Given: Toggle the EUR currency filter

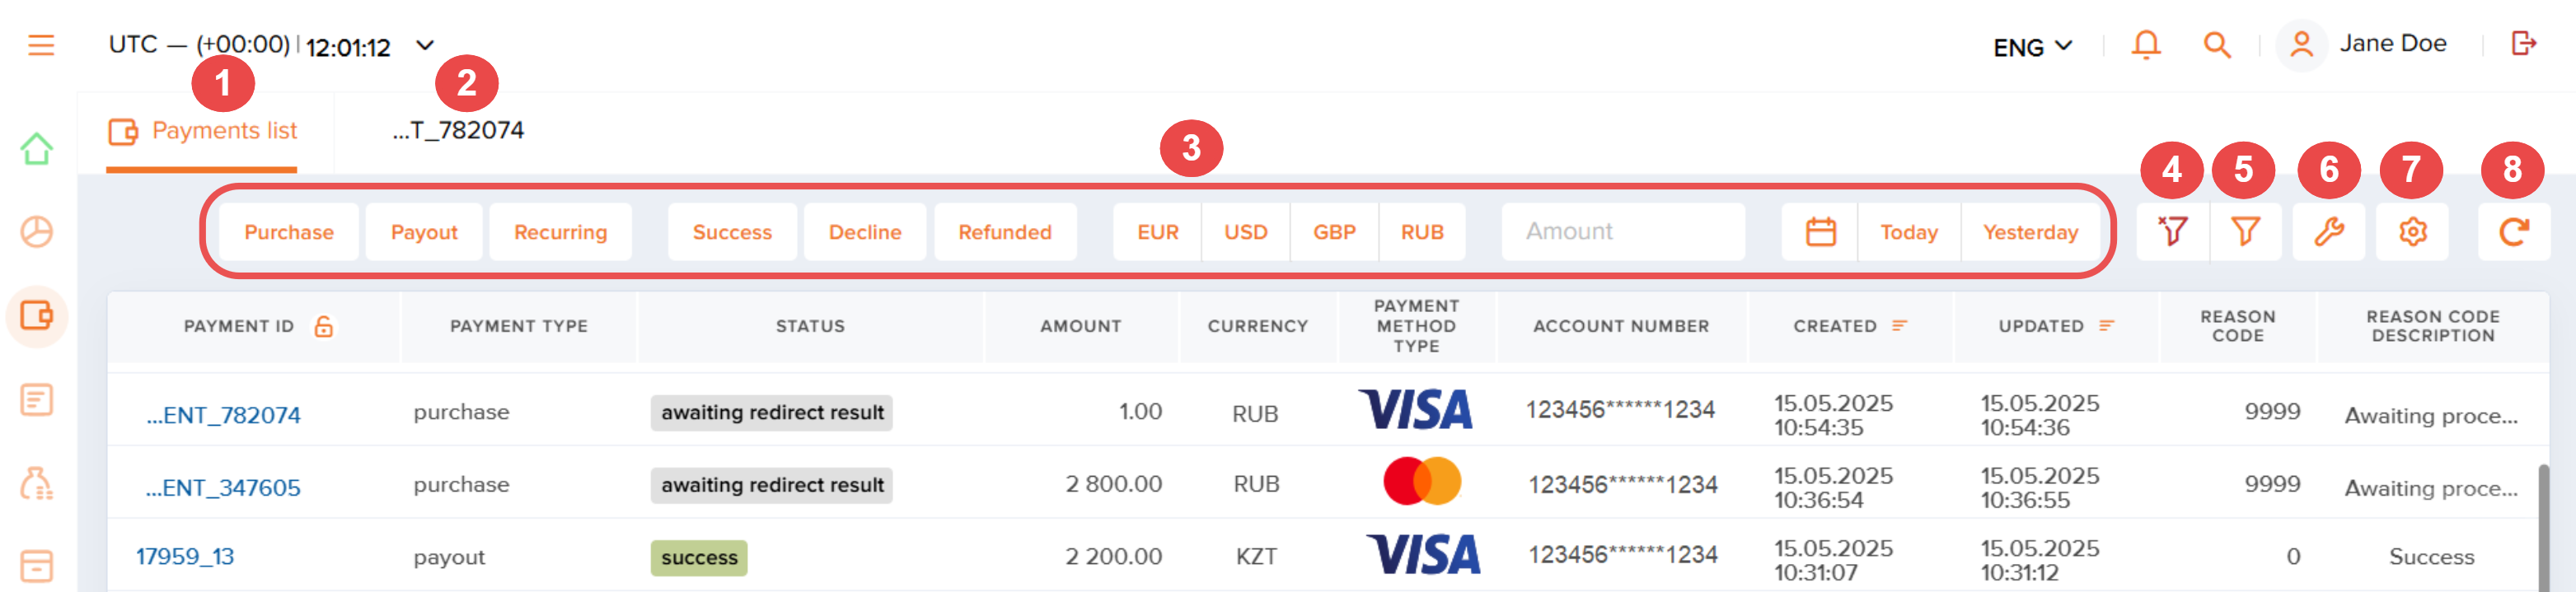Looking at the screenshot, I should 1157,232.
